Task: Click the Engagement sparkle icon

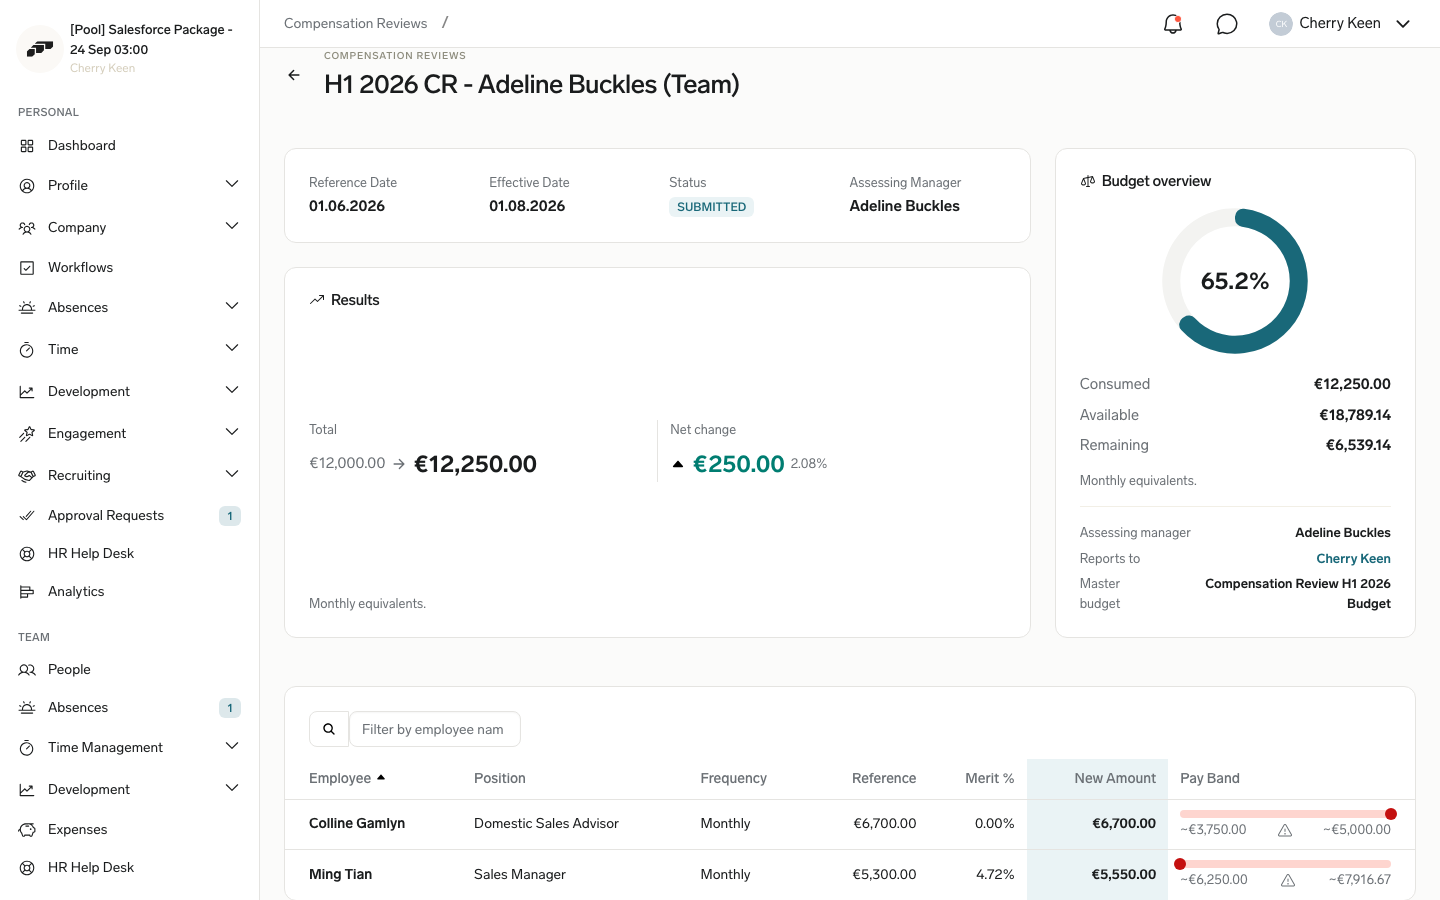Action: click(x=27, y=434)
